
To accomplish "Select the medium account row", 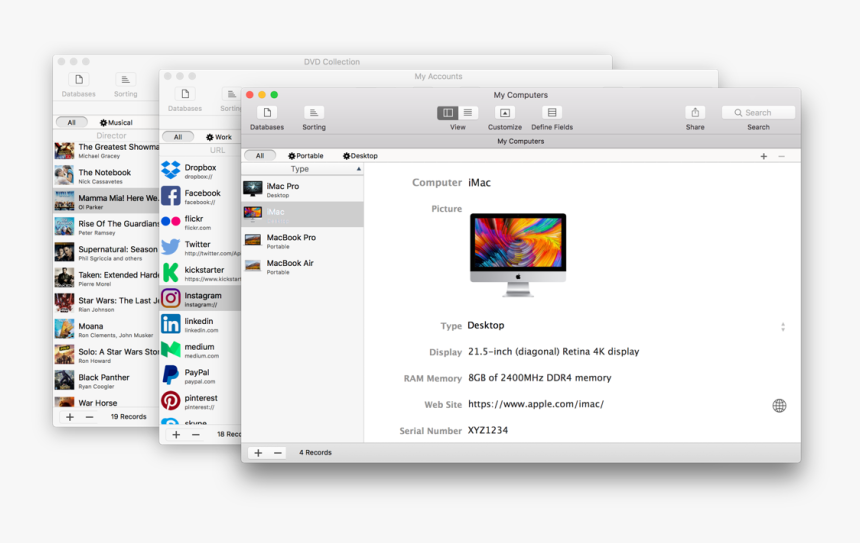I will 200,350.
